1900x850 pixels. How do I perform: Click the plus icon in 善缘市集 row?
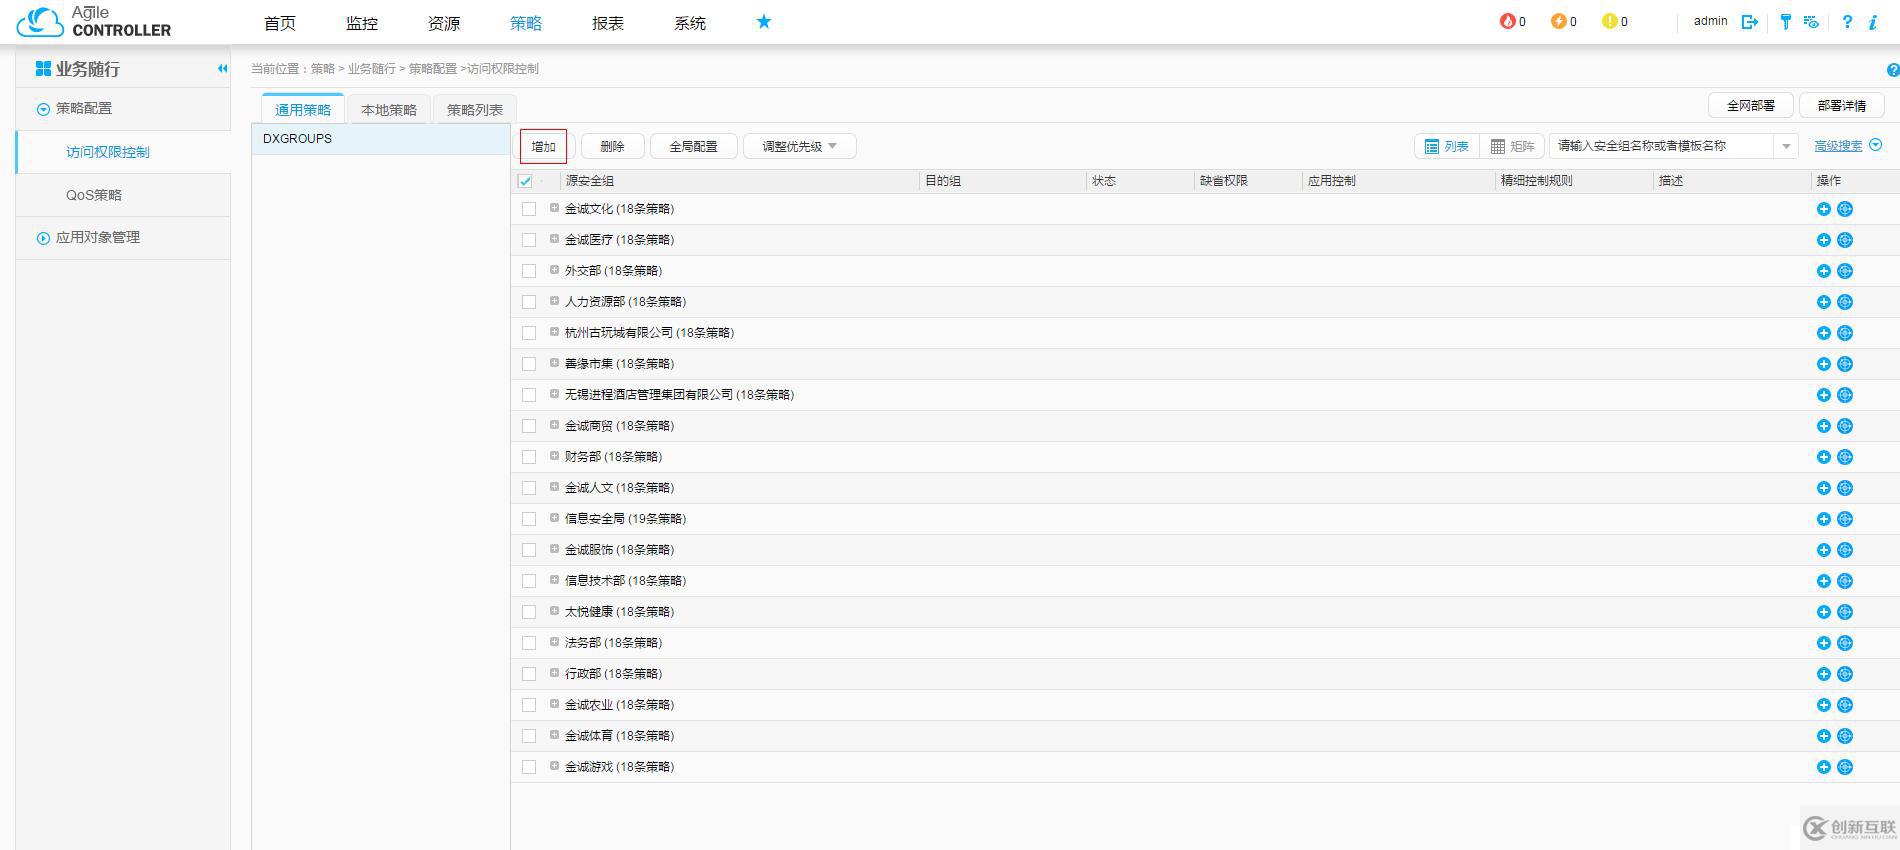point(1823,364)
